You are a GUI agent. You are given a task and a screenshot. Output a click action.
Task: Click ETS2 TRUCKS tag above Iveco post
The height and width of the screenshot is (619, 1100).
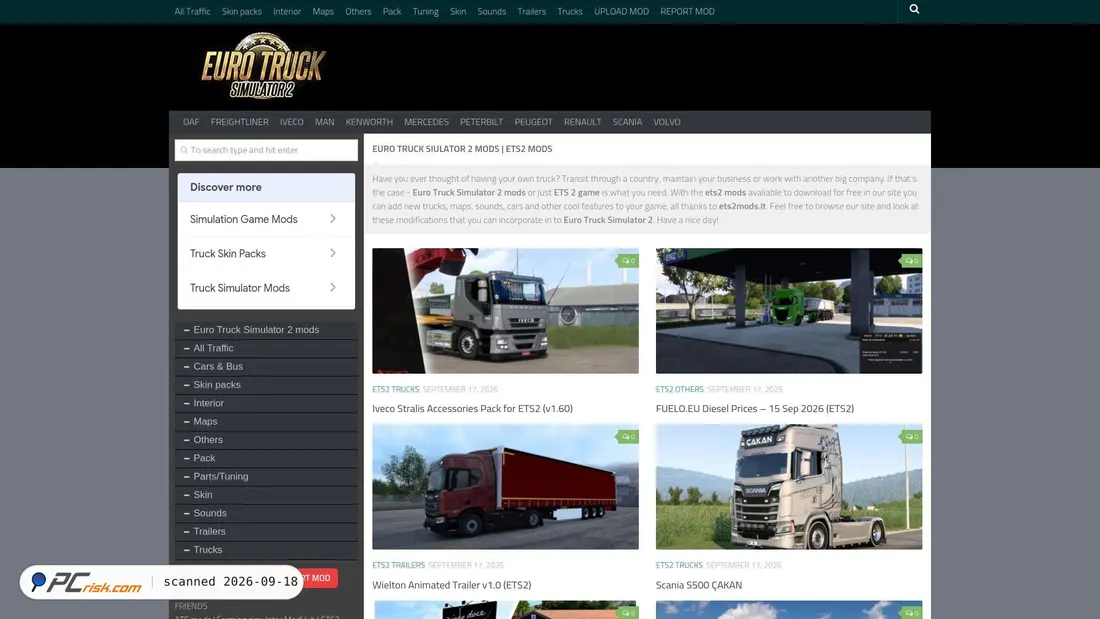[396, 389]
